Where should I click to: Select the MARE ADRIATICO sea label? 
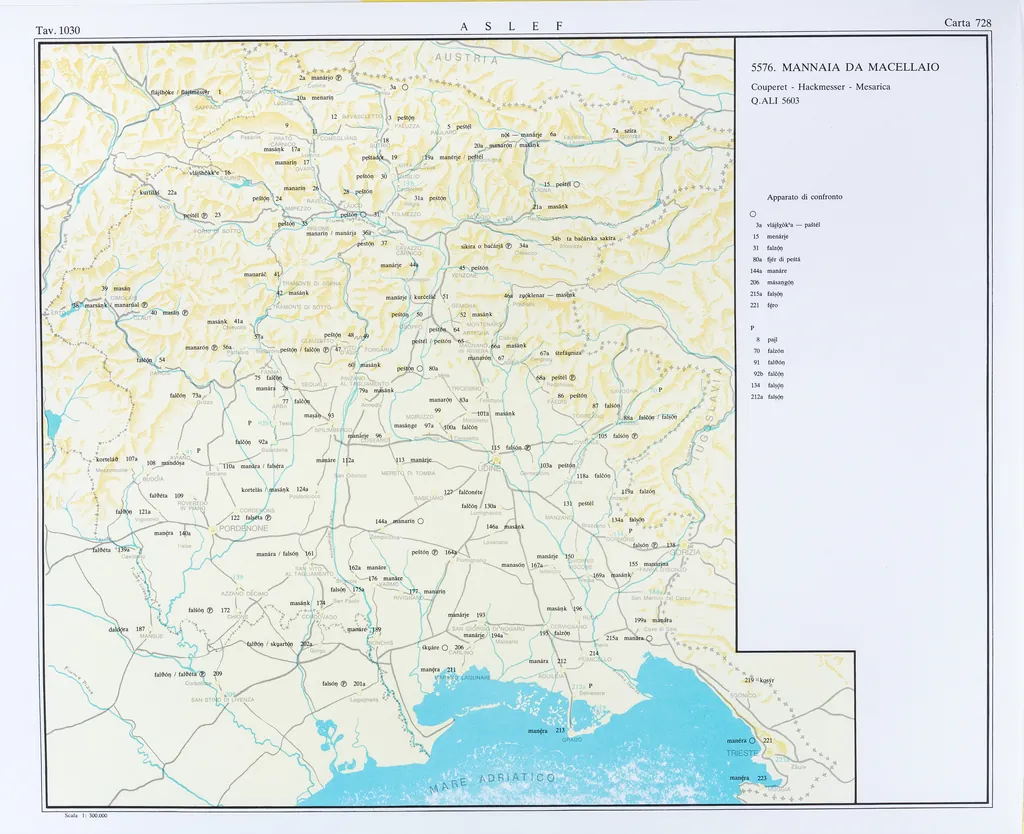(492, 783)
